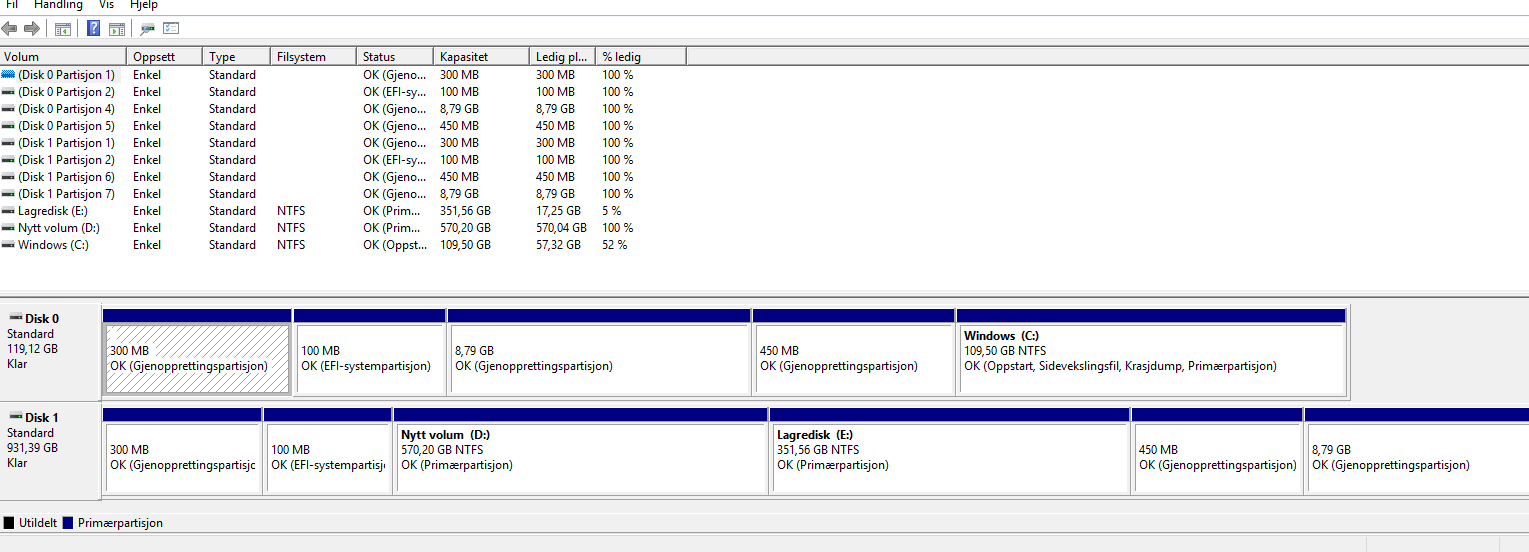Select the drive icon beside Windows (C:)
Viewport: 1529px width, 552px height.
[x=8, y=245]
